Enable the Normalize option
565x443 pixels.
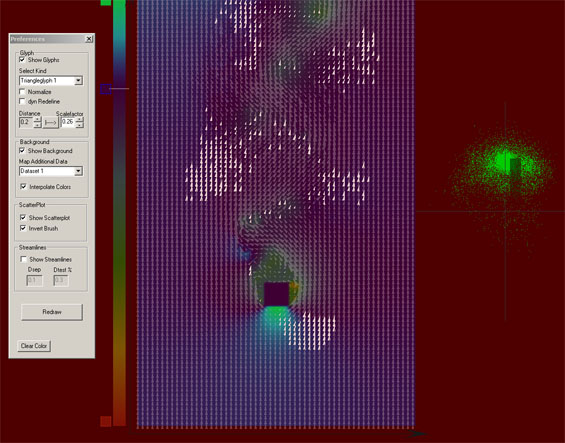coord(22,92)
